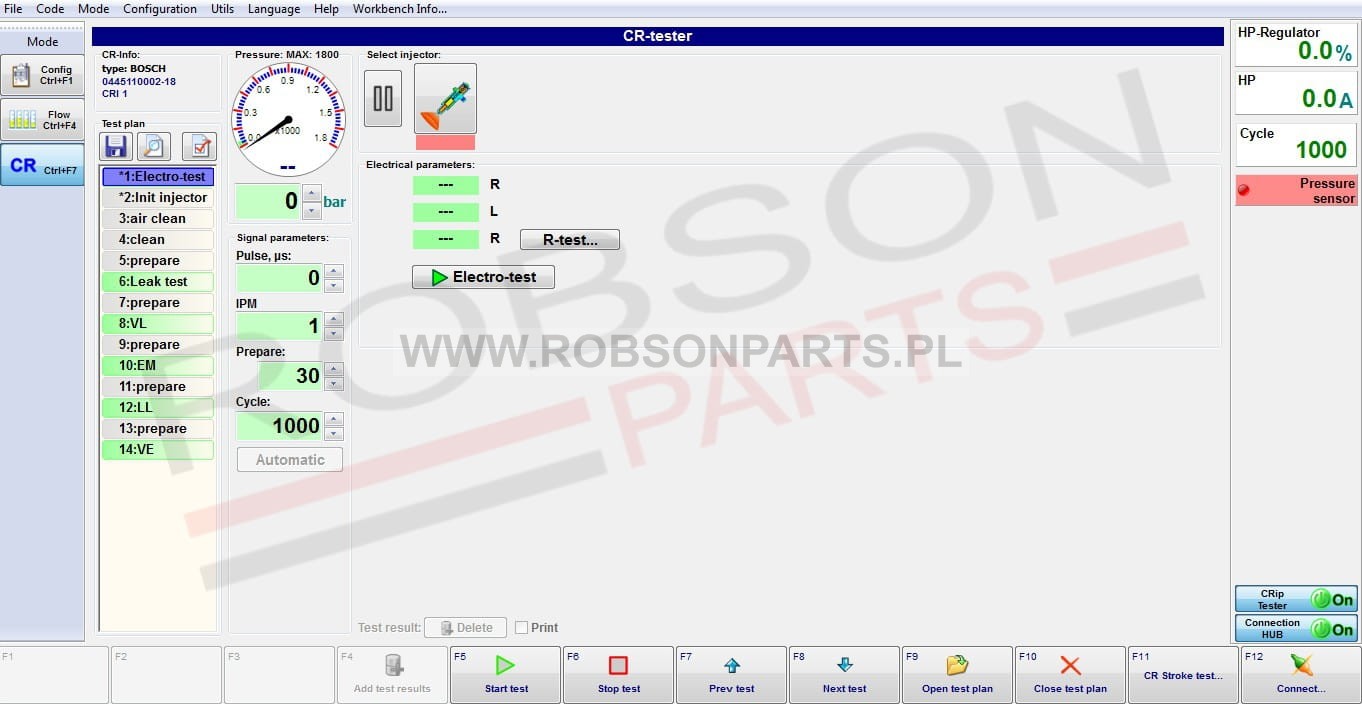
Task: Open the Utils menu
Action: coord(222,9)
